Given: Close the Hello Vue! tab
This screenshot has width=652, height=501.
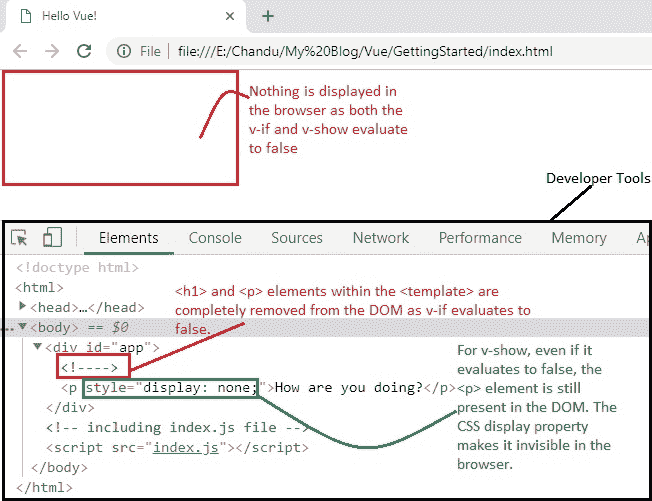Looking at the screenshot, I should [230, 16].
